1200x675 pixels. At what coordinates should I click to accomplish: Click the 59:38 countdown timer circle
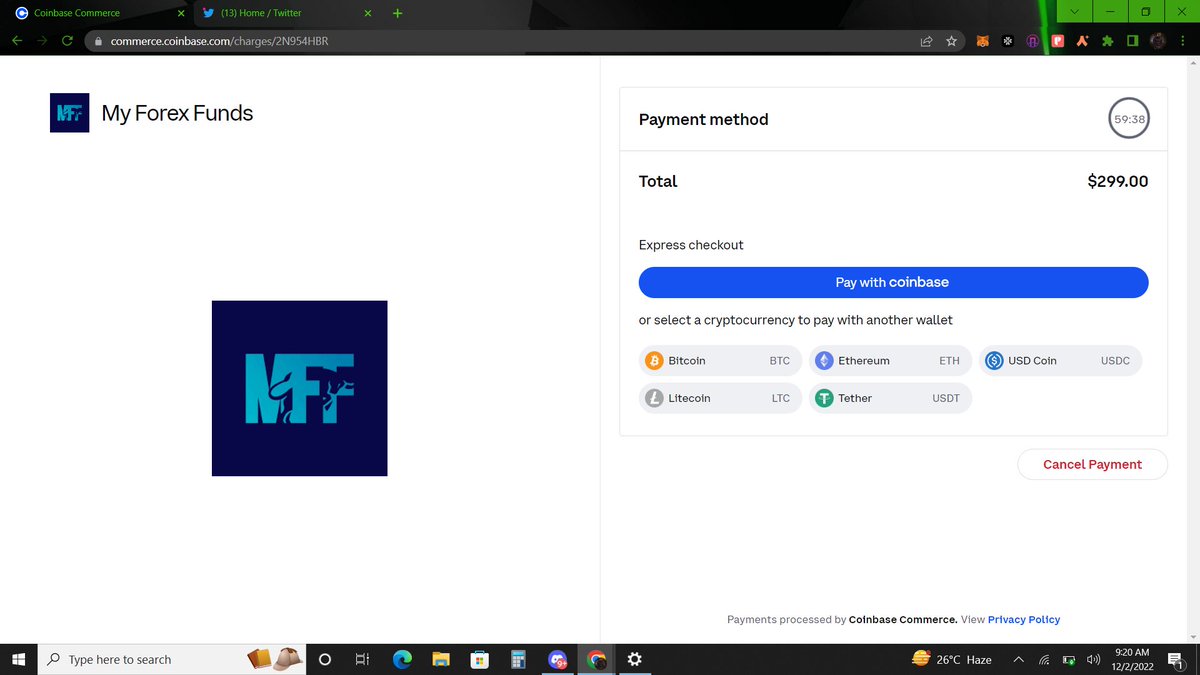pos(1129,119)
